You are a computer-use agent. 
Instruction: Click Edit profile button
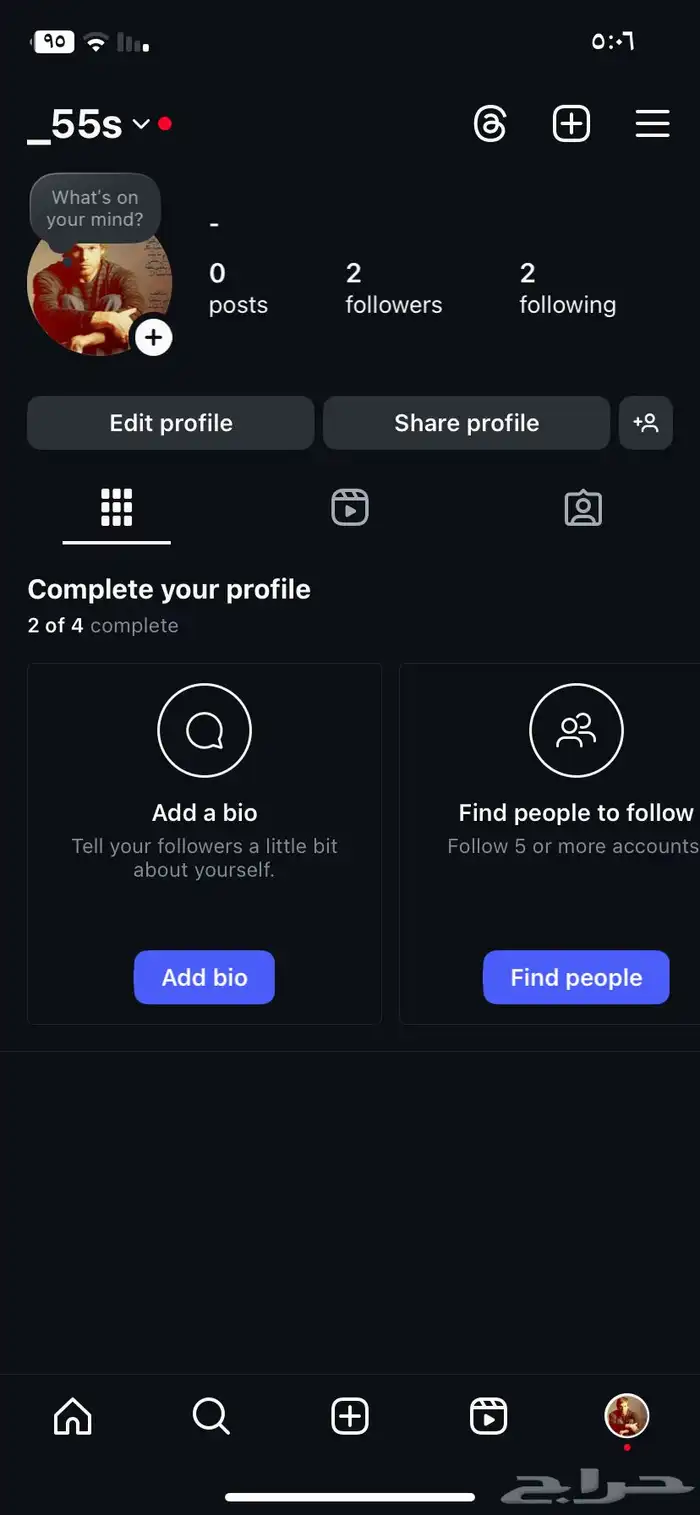pos(171,423)
